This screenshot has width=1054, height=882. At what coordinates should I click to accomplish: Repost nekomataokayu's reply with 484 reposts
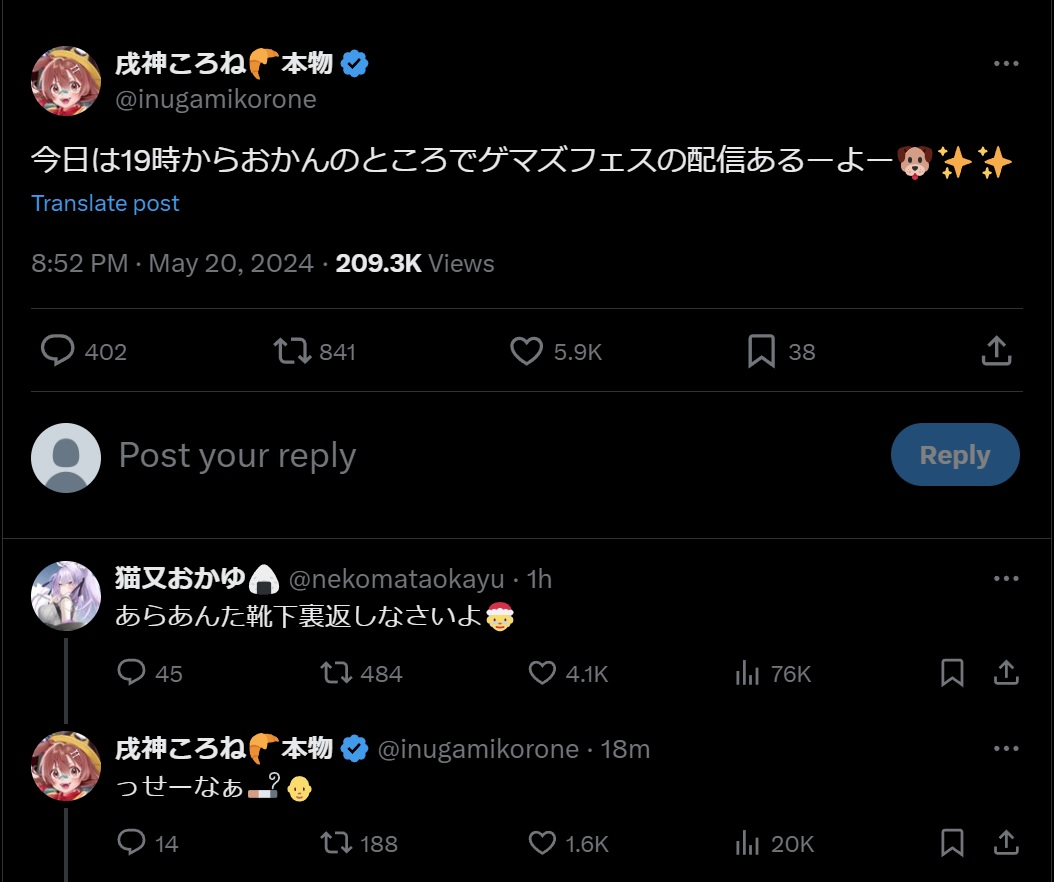point(336,673)
